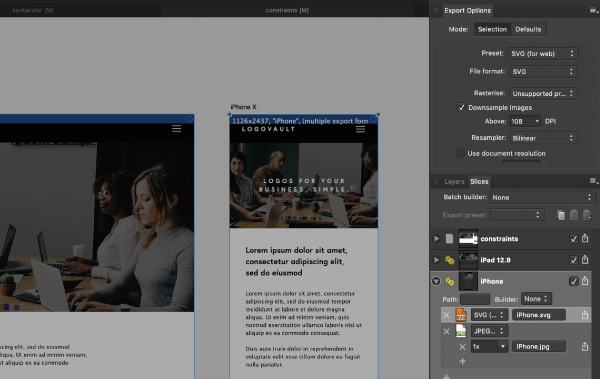600x379 pixels.
Task: Open the Export Options panel menu icon
Action: (593, 11)
